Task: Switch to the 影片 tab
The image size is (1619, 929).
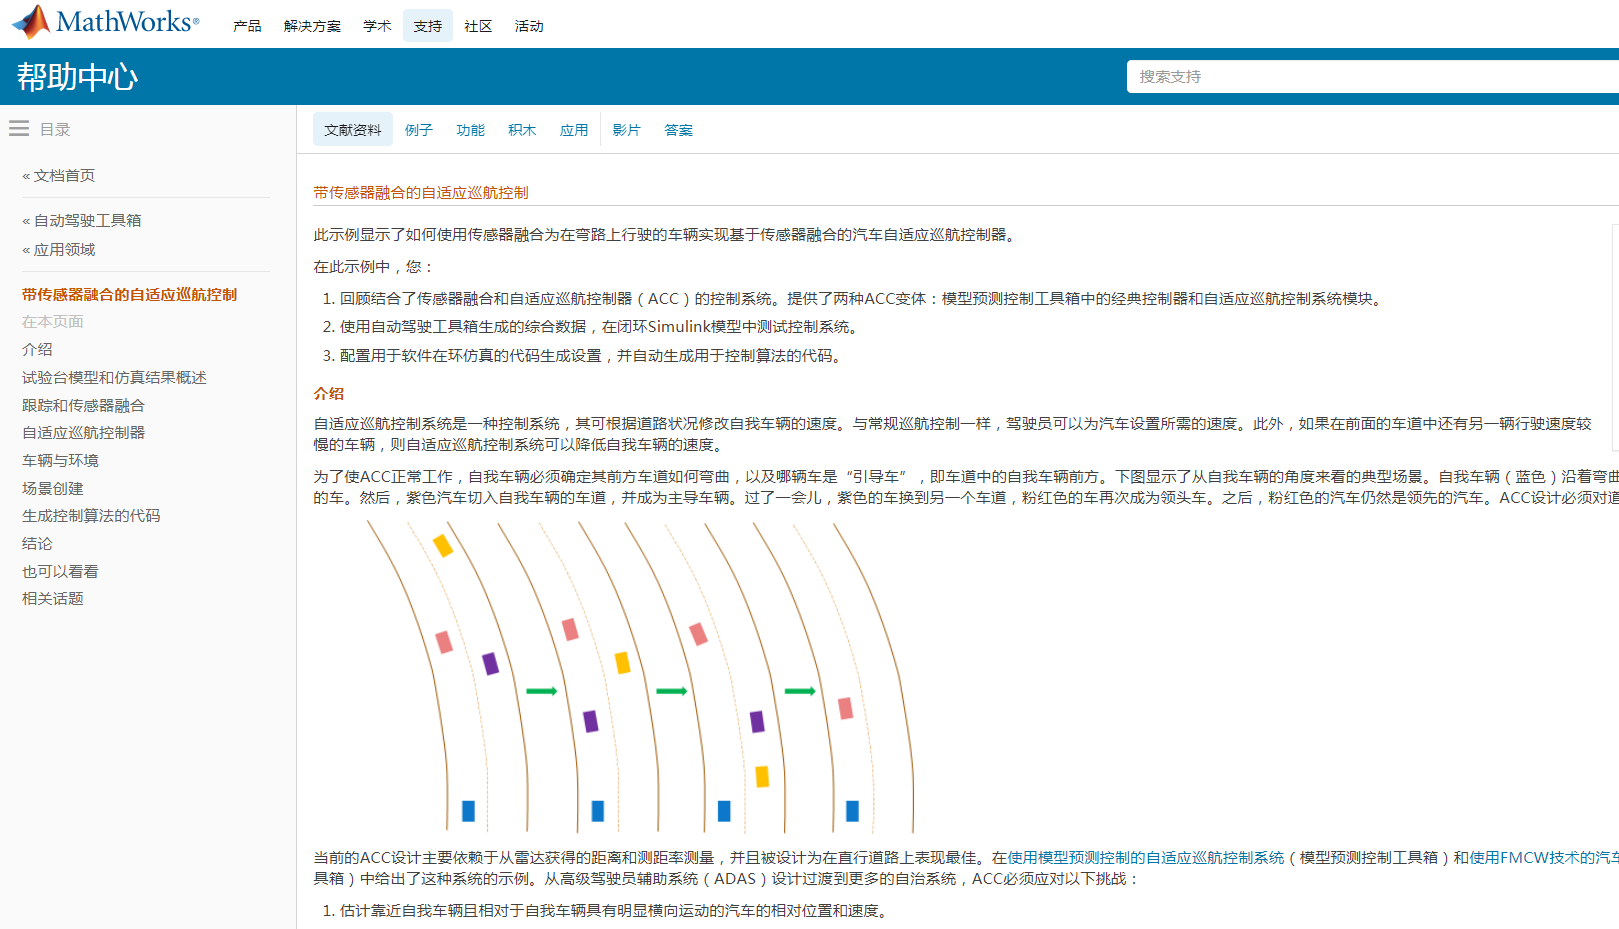Action: click(x=627, y=130)
